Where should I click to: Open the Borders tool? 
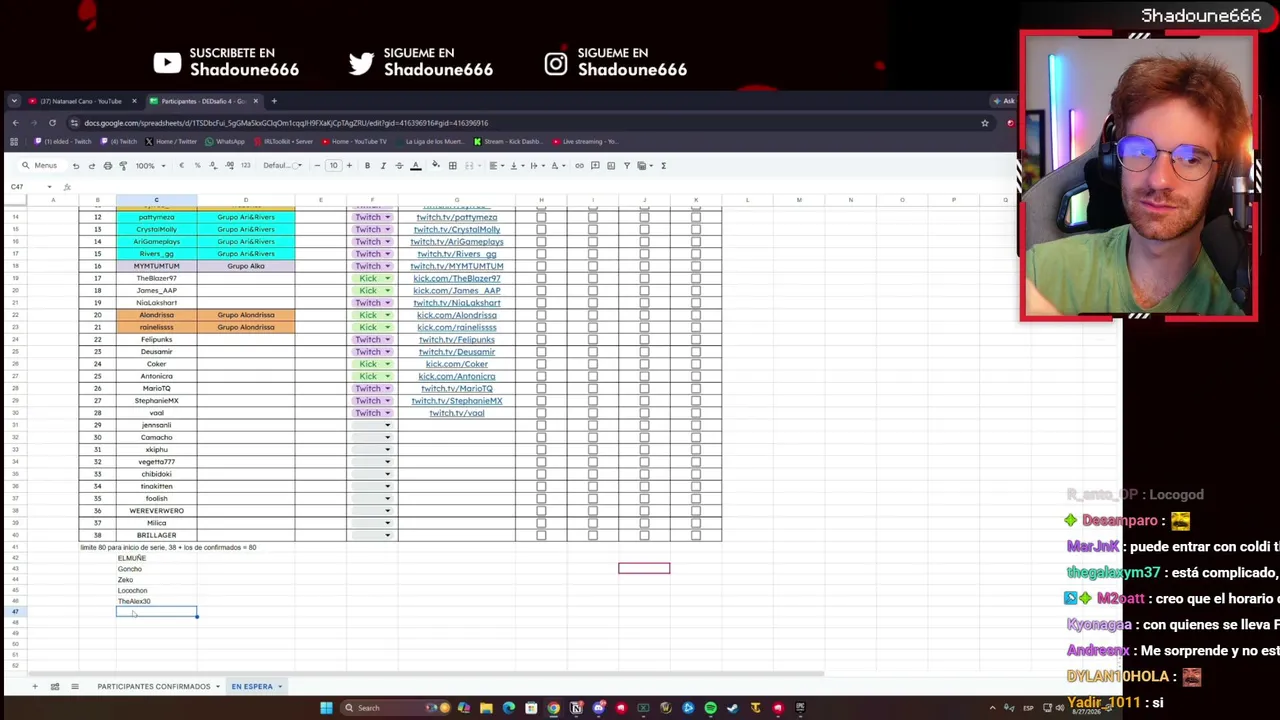point(452,166)
